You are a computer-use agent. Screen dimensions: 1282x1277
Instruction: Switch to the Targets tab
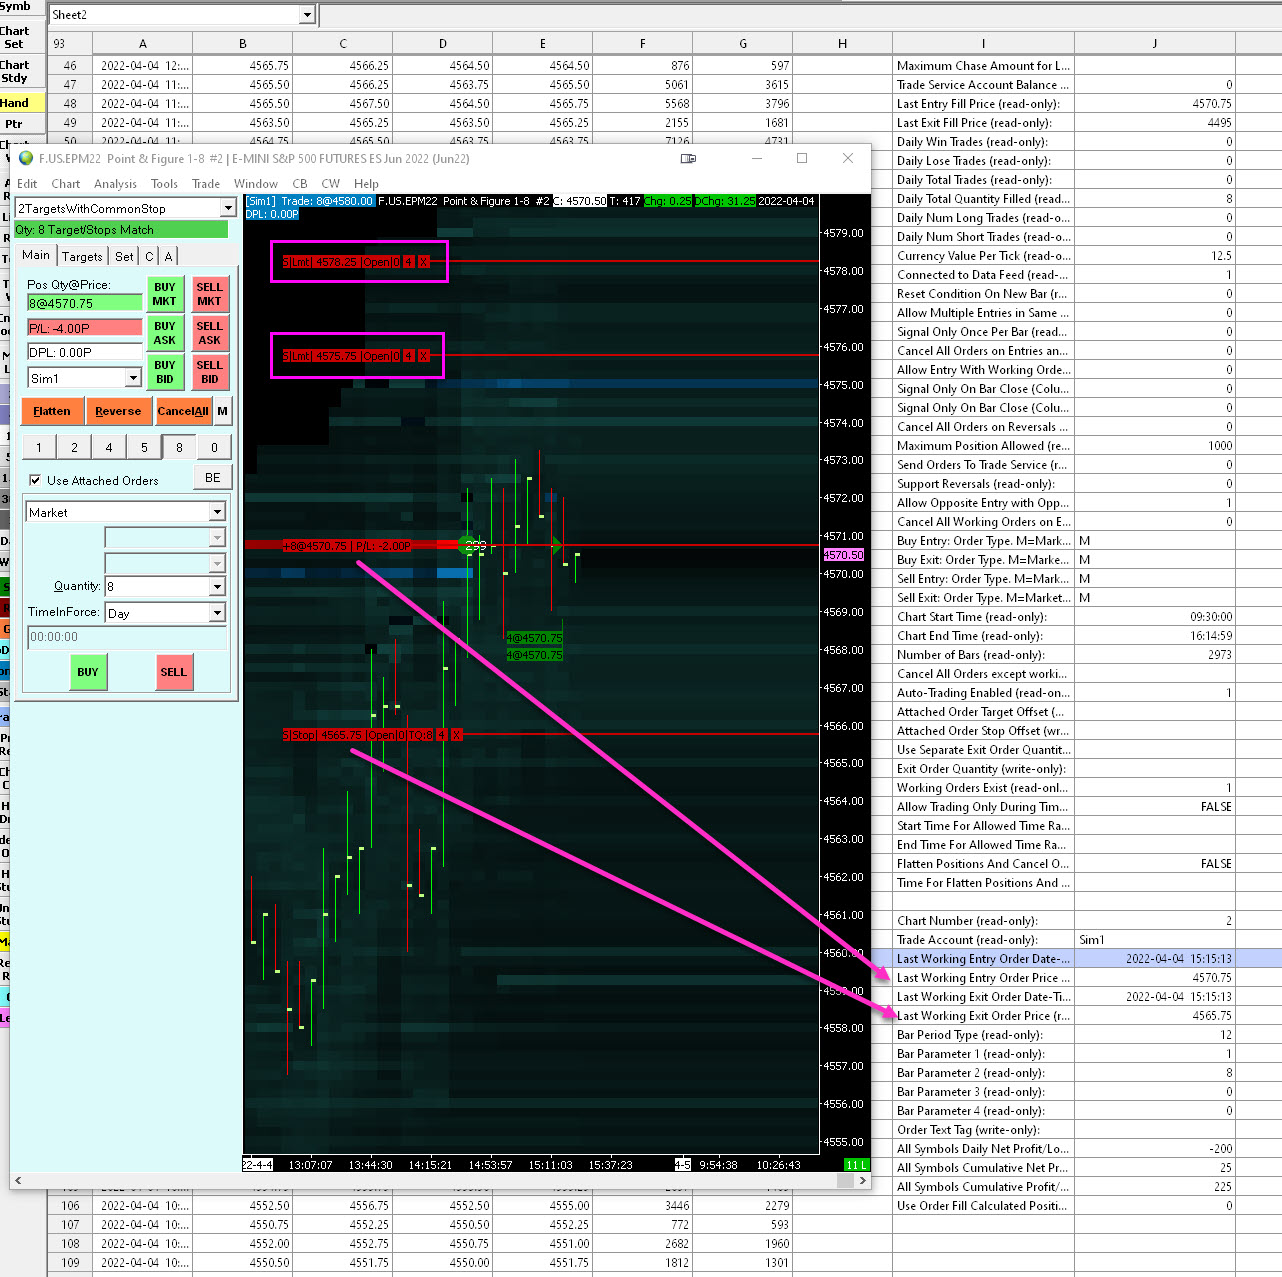coord(82,257)
